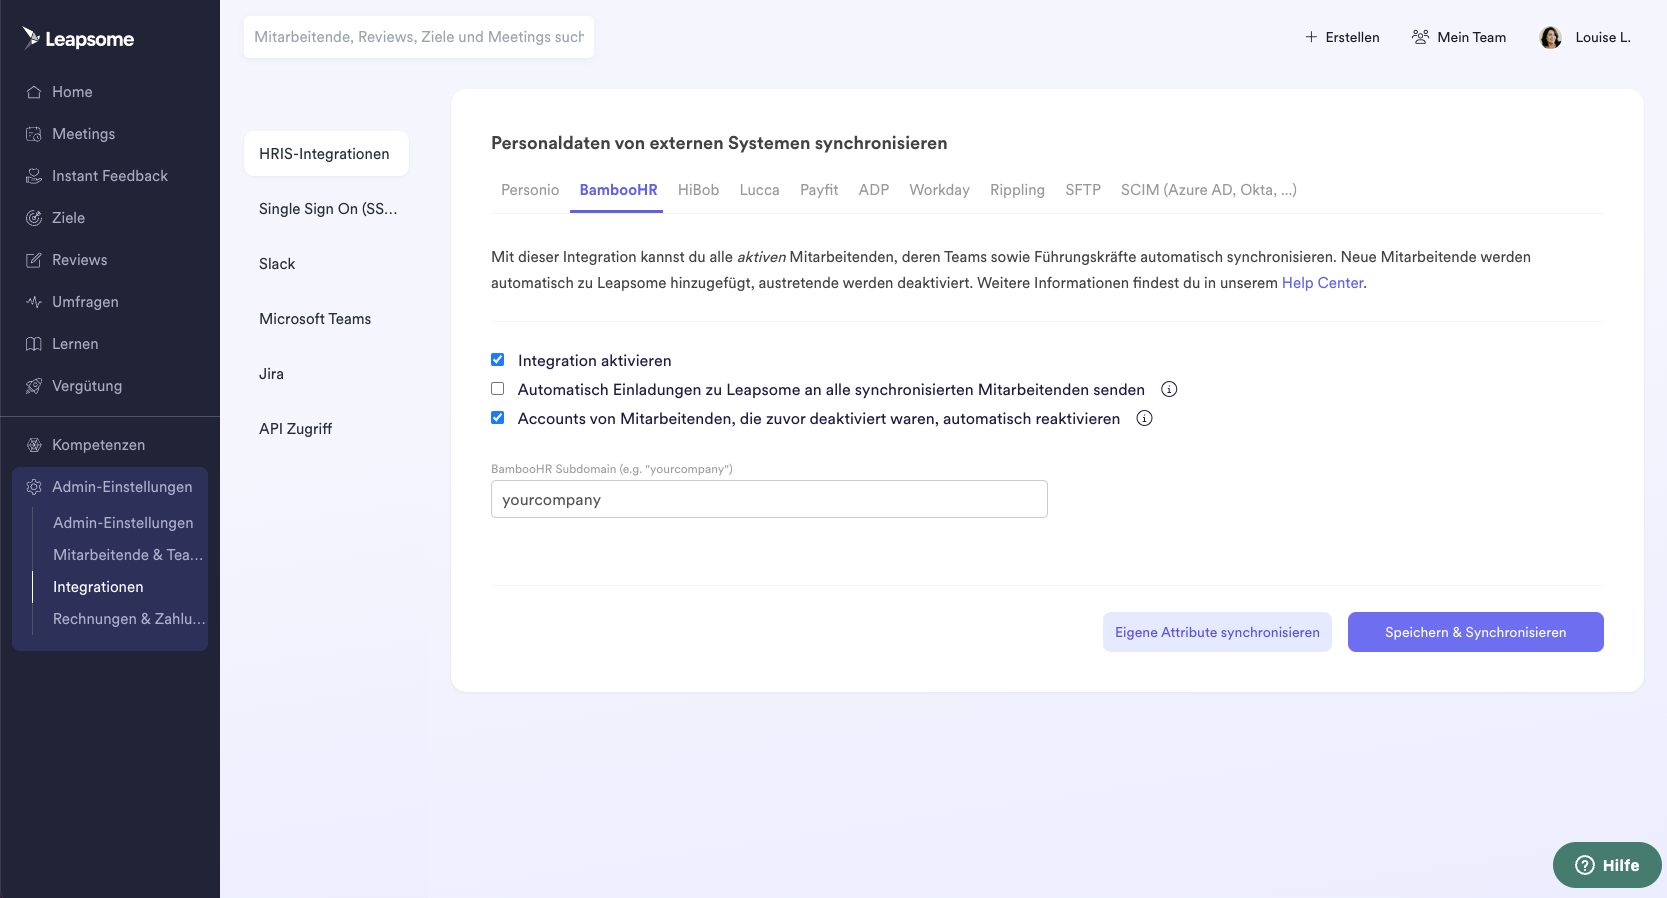
Task: Open Louise L. profile avatar
Action: [1551, 37]
